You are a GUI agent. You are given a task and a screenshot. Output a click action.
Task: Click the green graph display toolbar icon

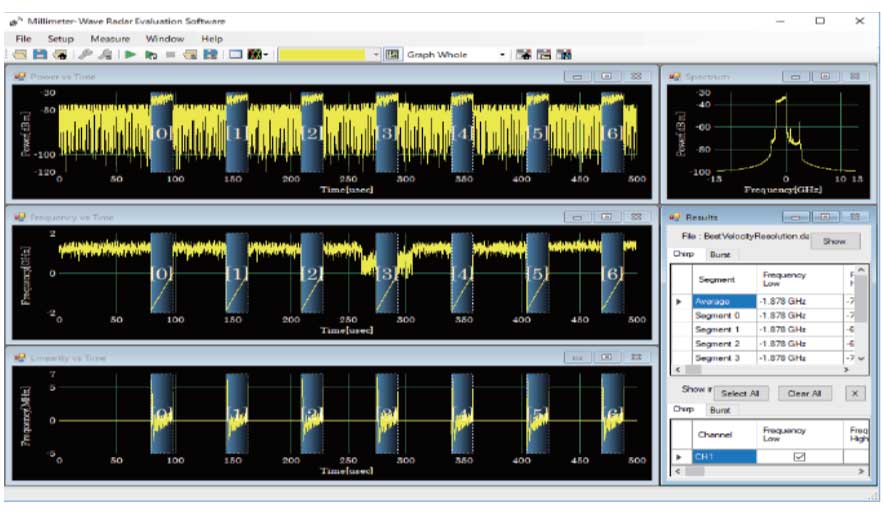click(255, 55)
